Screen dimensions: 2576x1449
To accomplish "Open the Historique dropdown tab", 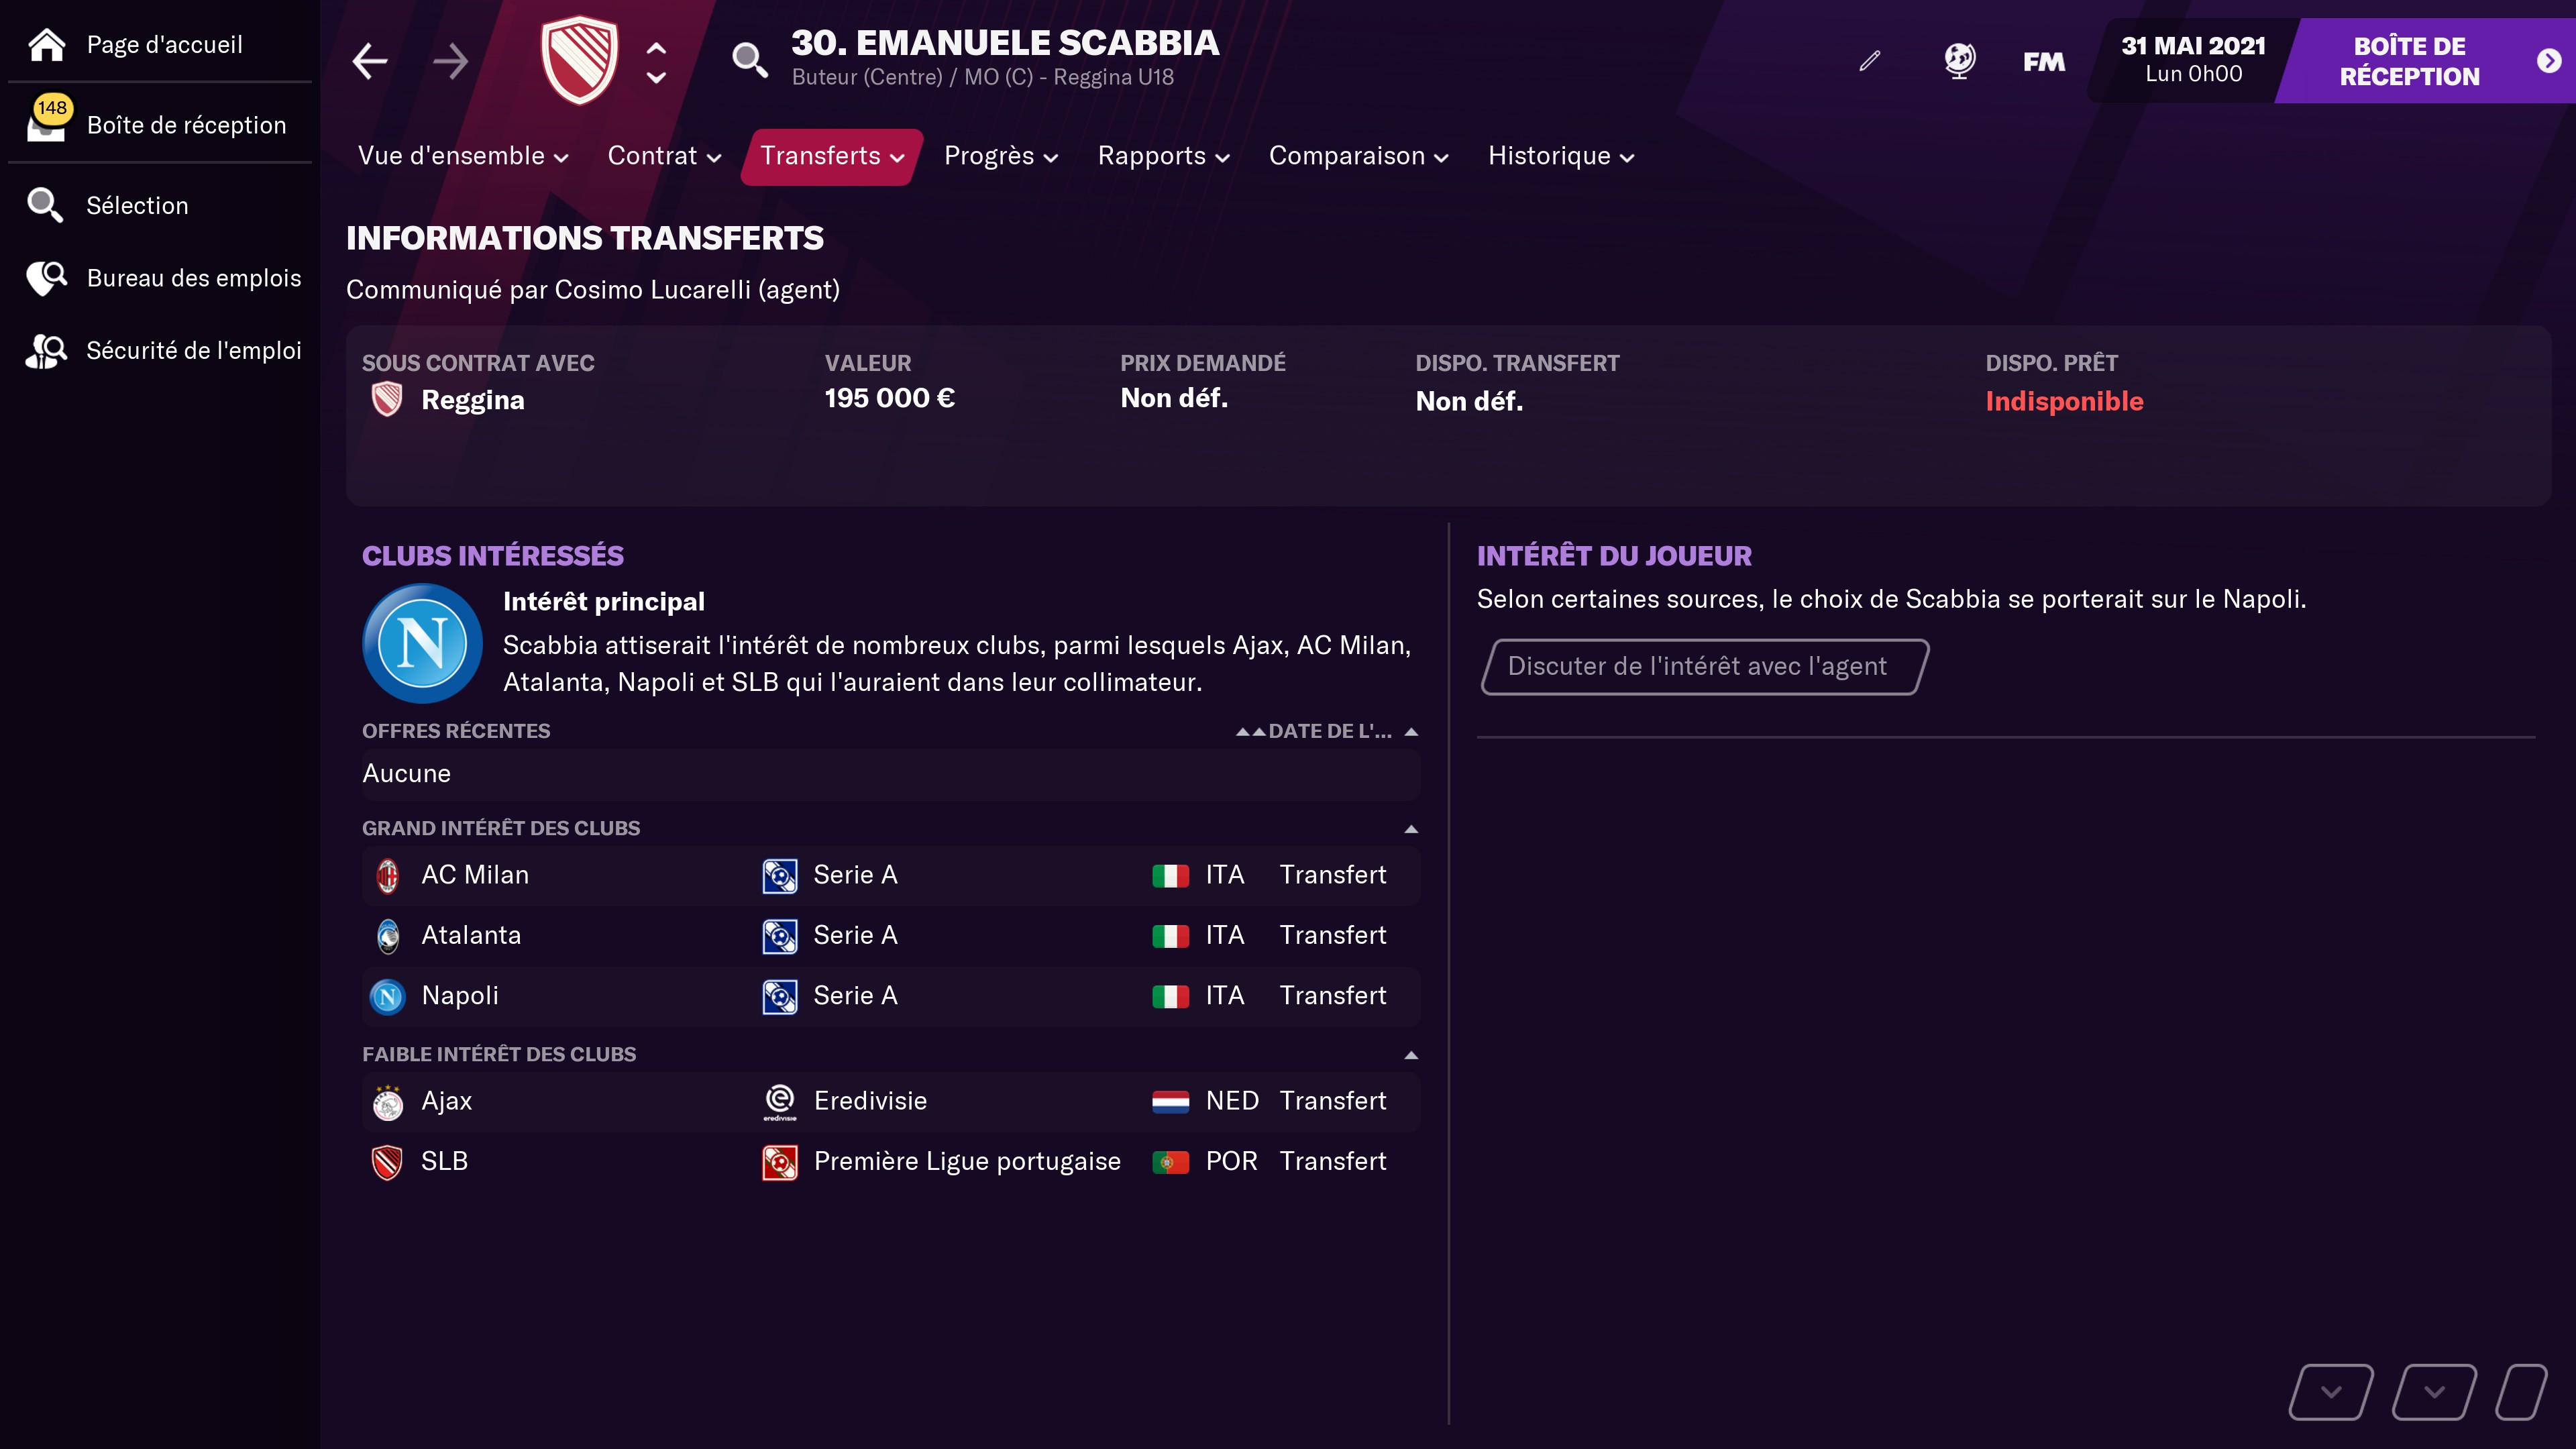I will (1561, 156).
